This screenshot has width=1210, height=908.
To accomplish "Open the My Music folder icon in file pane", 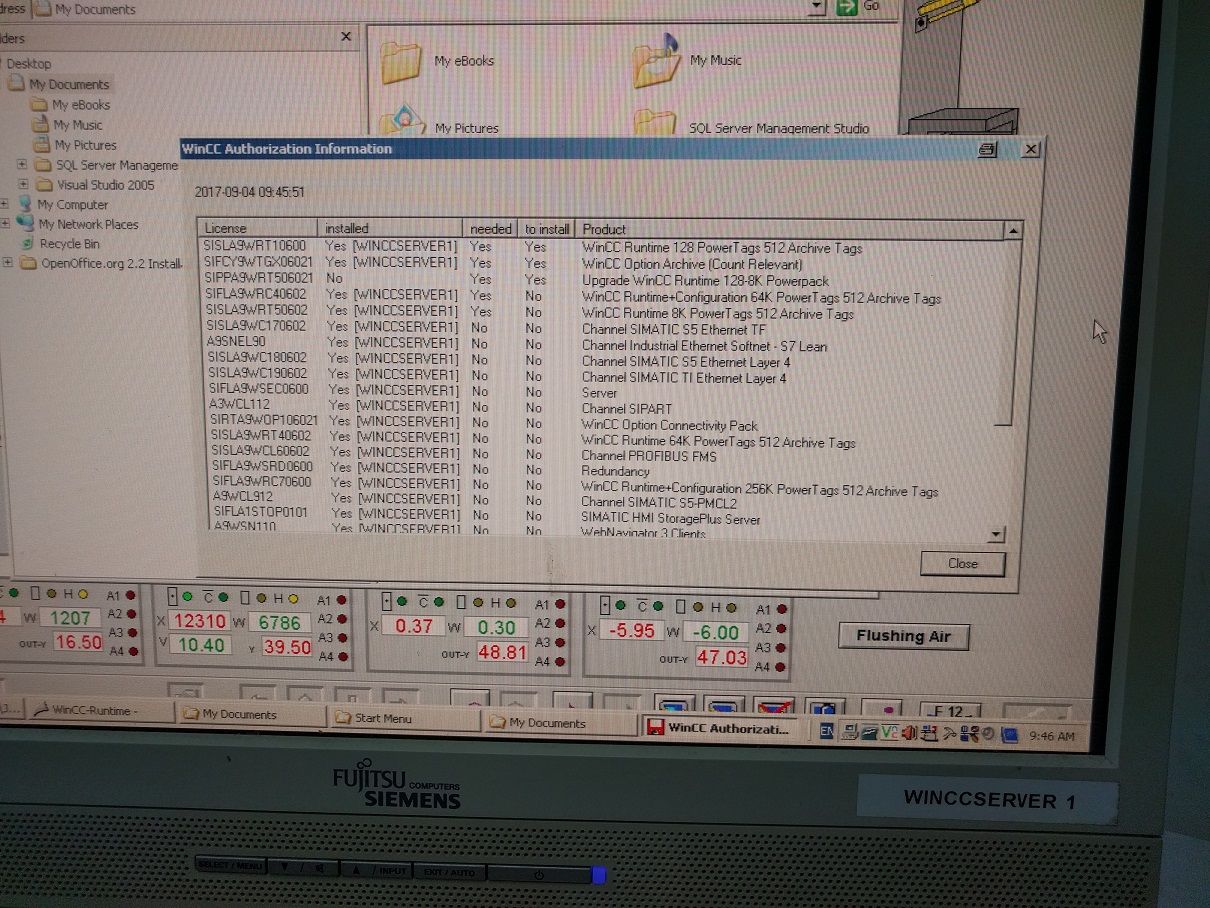I will pyautogui.click(x=656, y=60).
